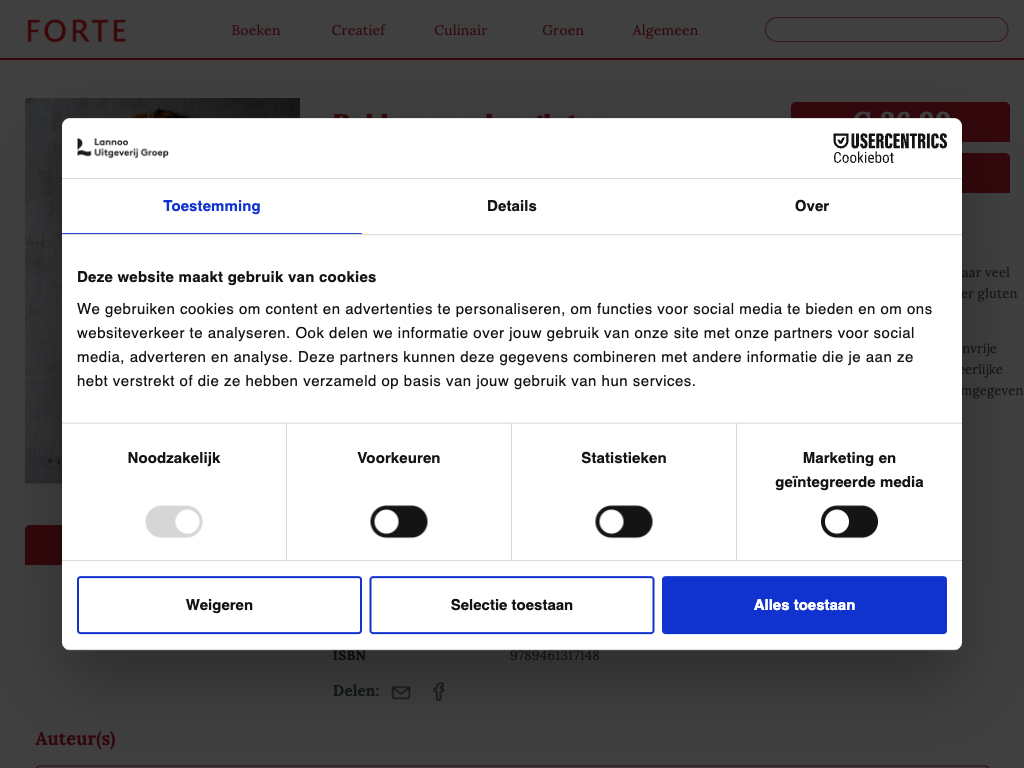
Task: Select the Toestemming tab
Action: (212, 206)
